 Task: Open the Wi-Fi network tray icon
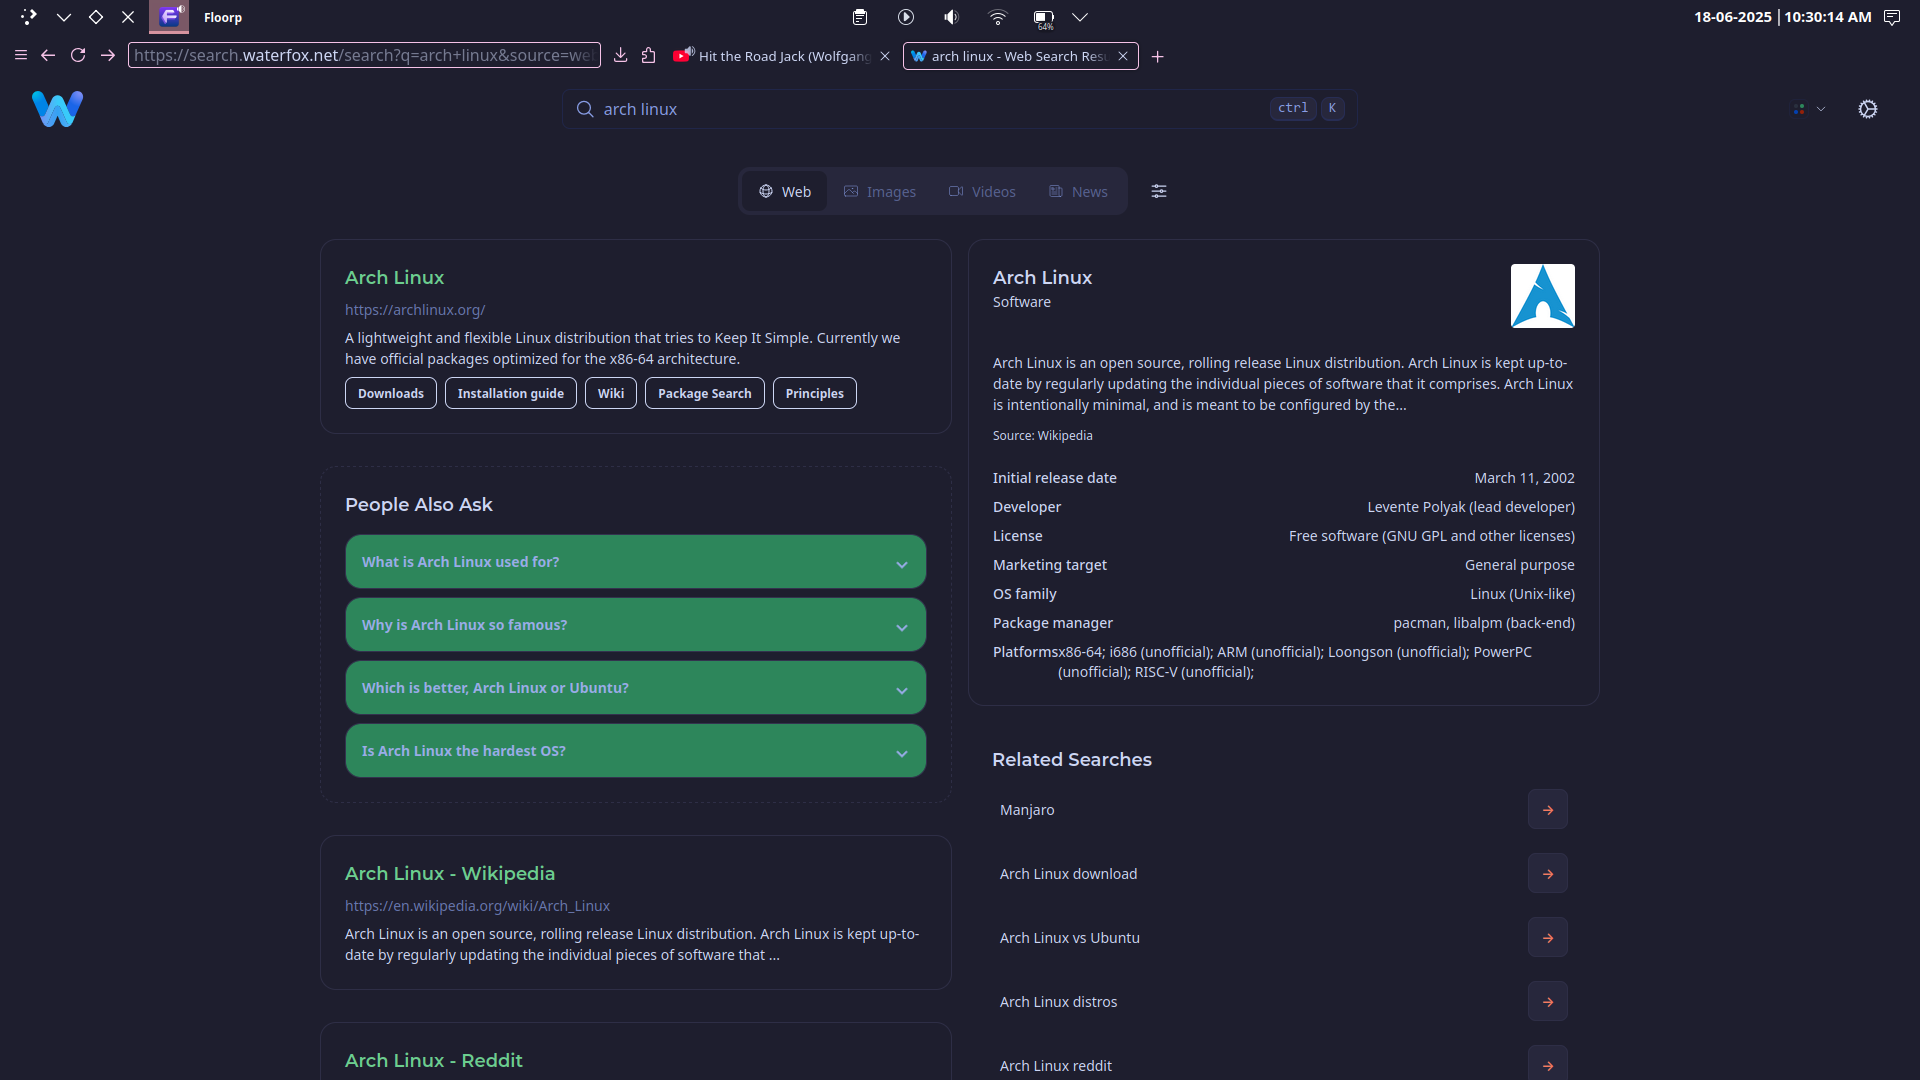point(997,17)
